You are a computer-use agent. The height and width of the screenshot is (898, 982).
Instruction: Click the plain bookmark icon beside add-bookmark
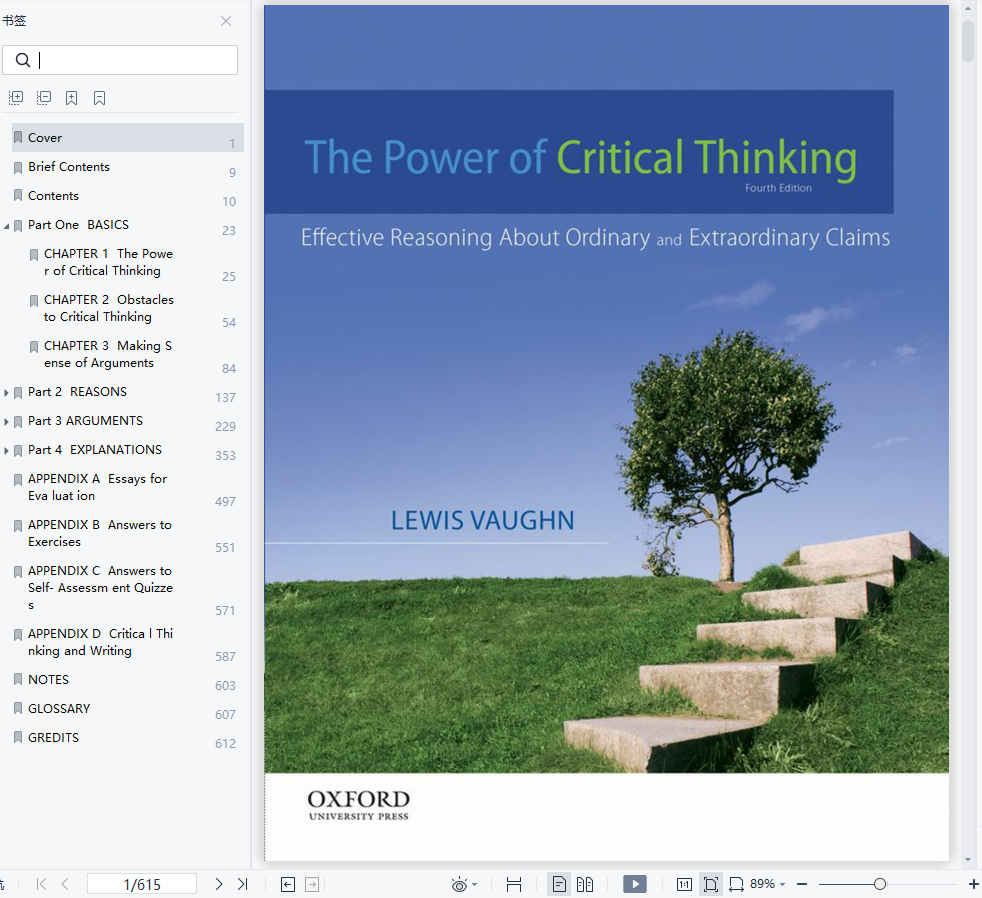coord(99,98)
